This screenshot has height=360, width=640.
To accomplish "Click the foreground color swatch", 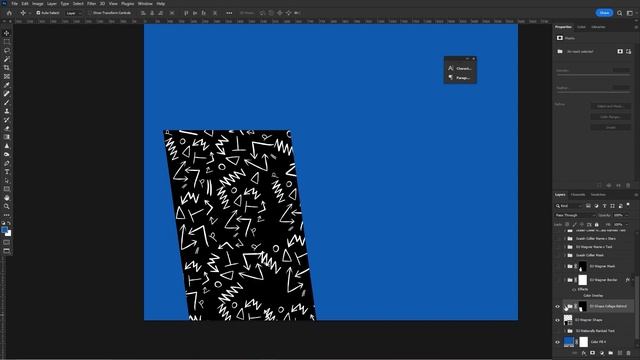I will point(4,230).
